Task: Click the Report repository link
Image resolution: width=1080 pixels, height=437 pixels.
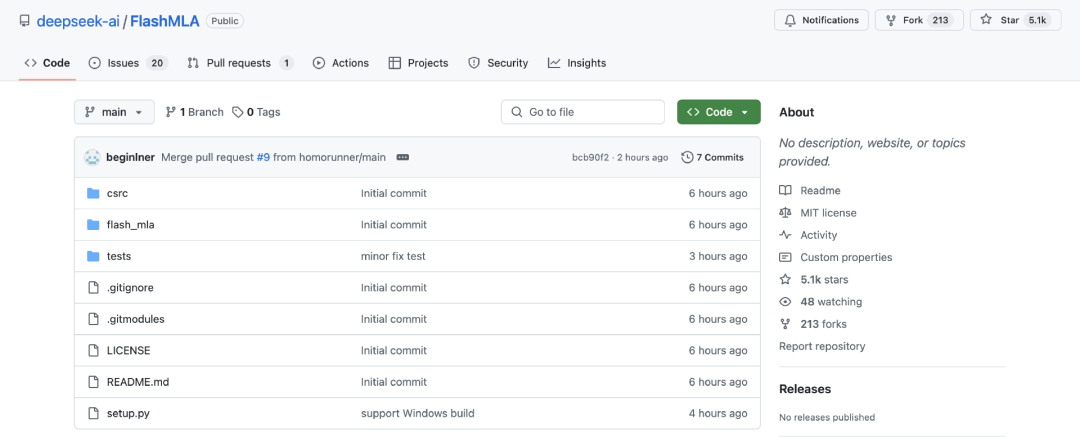Action: [x=822, y=346]
